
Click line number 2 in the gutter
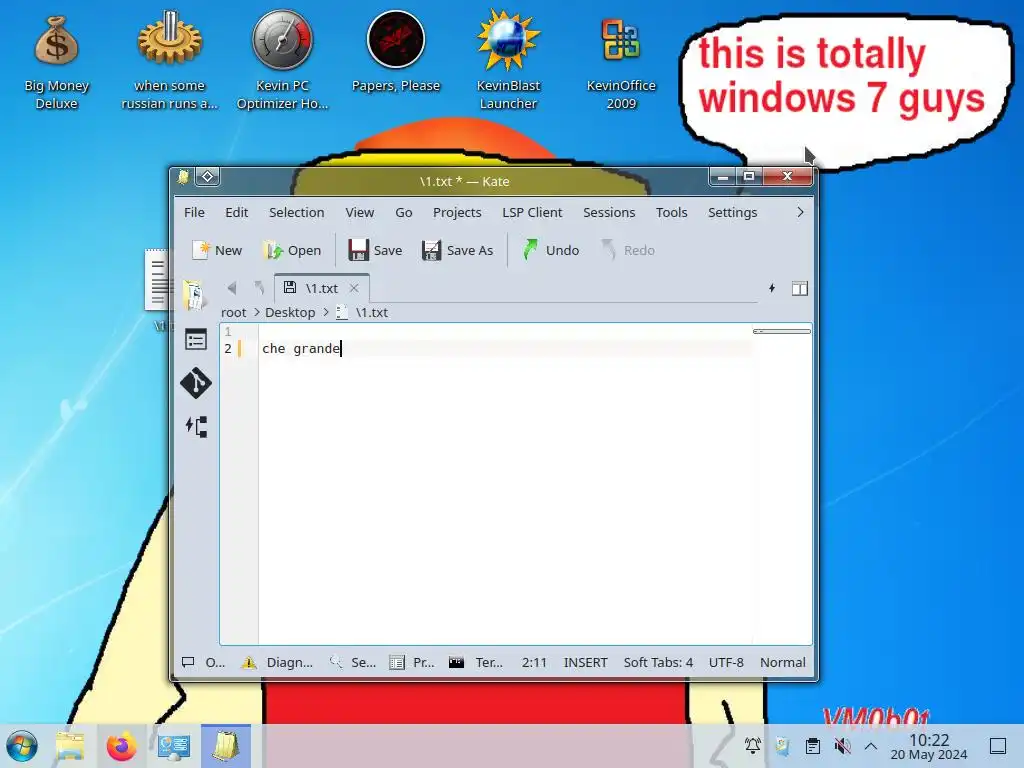click(228, 349)
